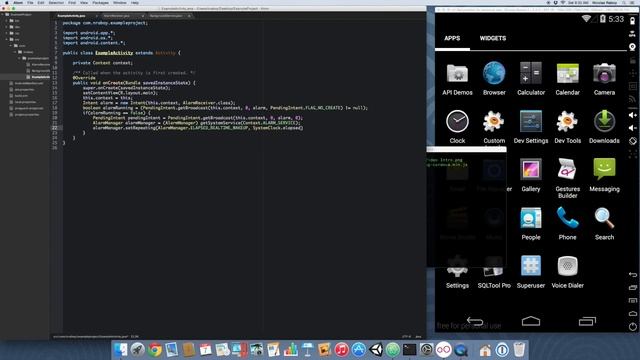640x360 pixels.
Task: Open the Help menu
Action: point(135,3)
